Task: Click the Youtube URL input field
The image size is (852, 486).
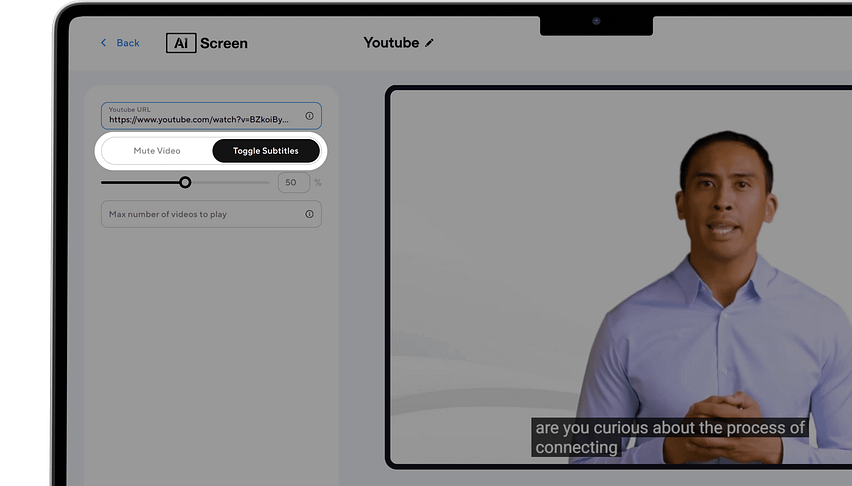Action: tap(211, 116)
